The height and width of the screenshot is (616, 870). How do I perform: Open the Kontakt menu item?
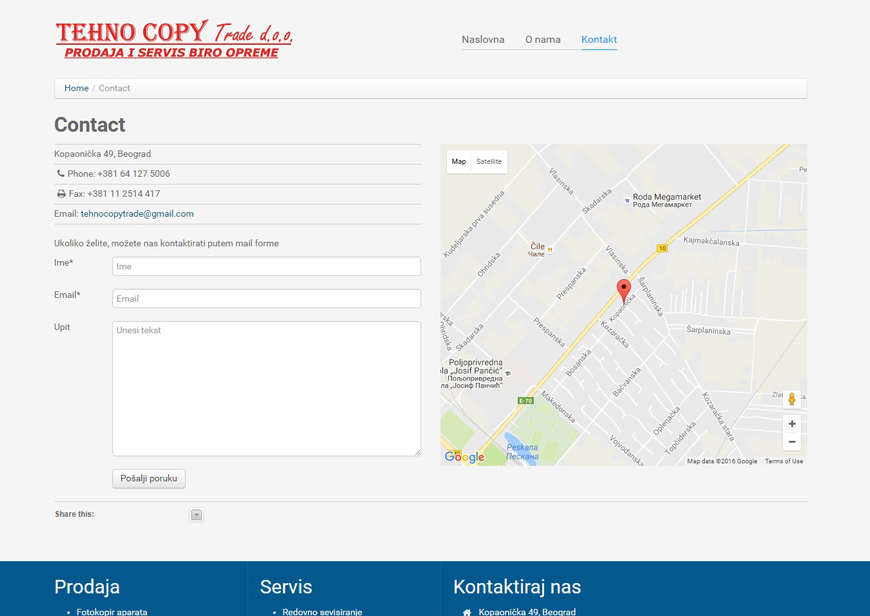click(x=599, y=40)
